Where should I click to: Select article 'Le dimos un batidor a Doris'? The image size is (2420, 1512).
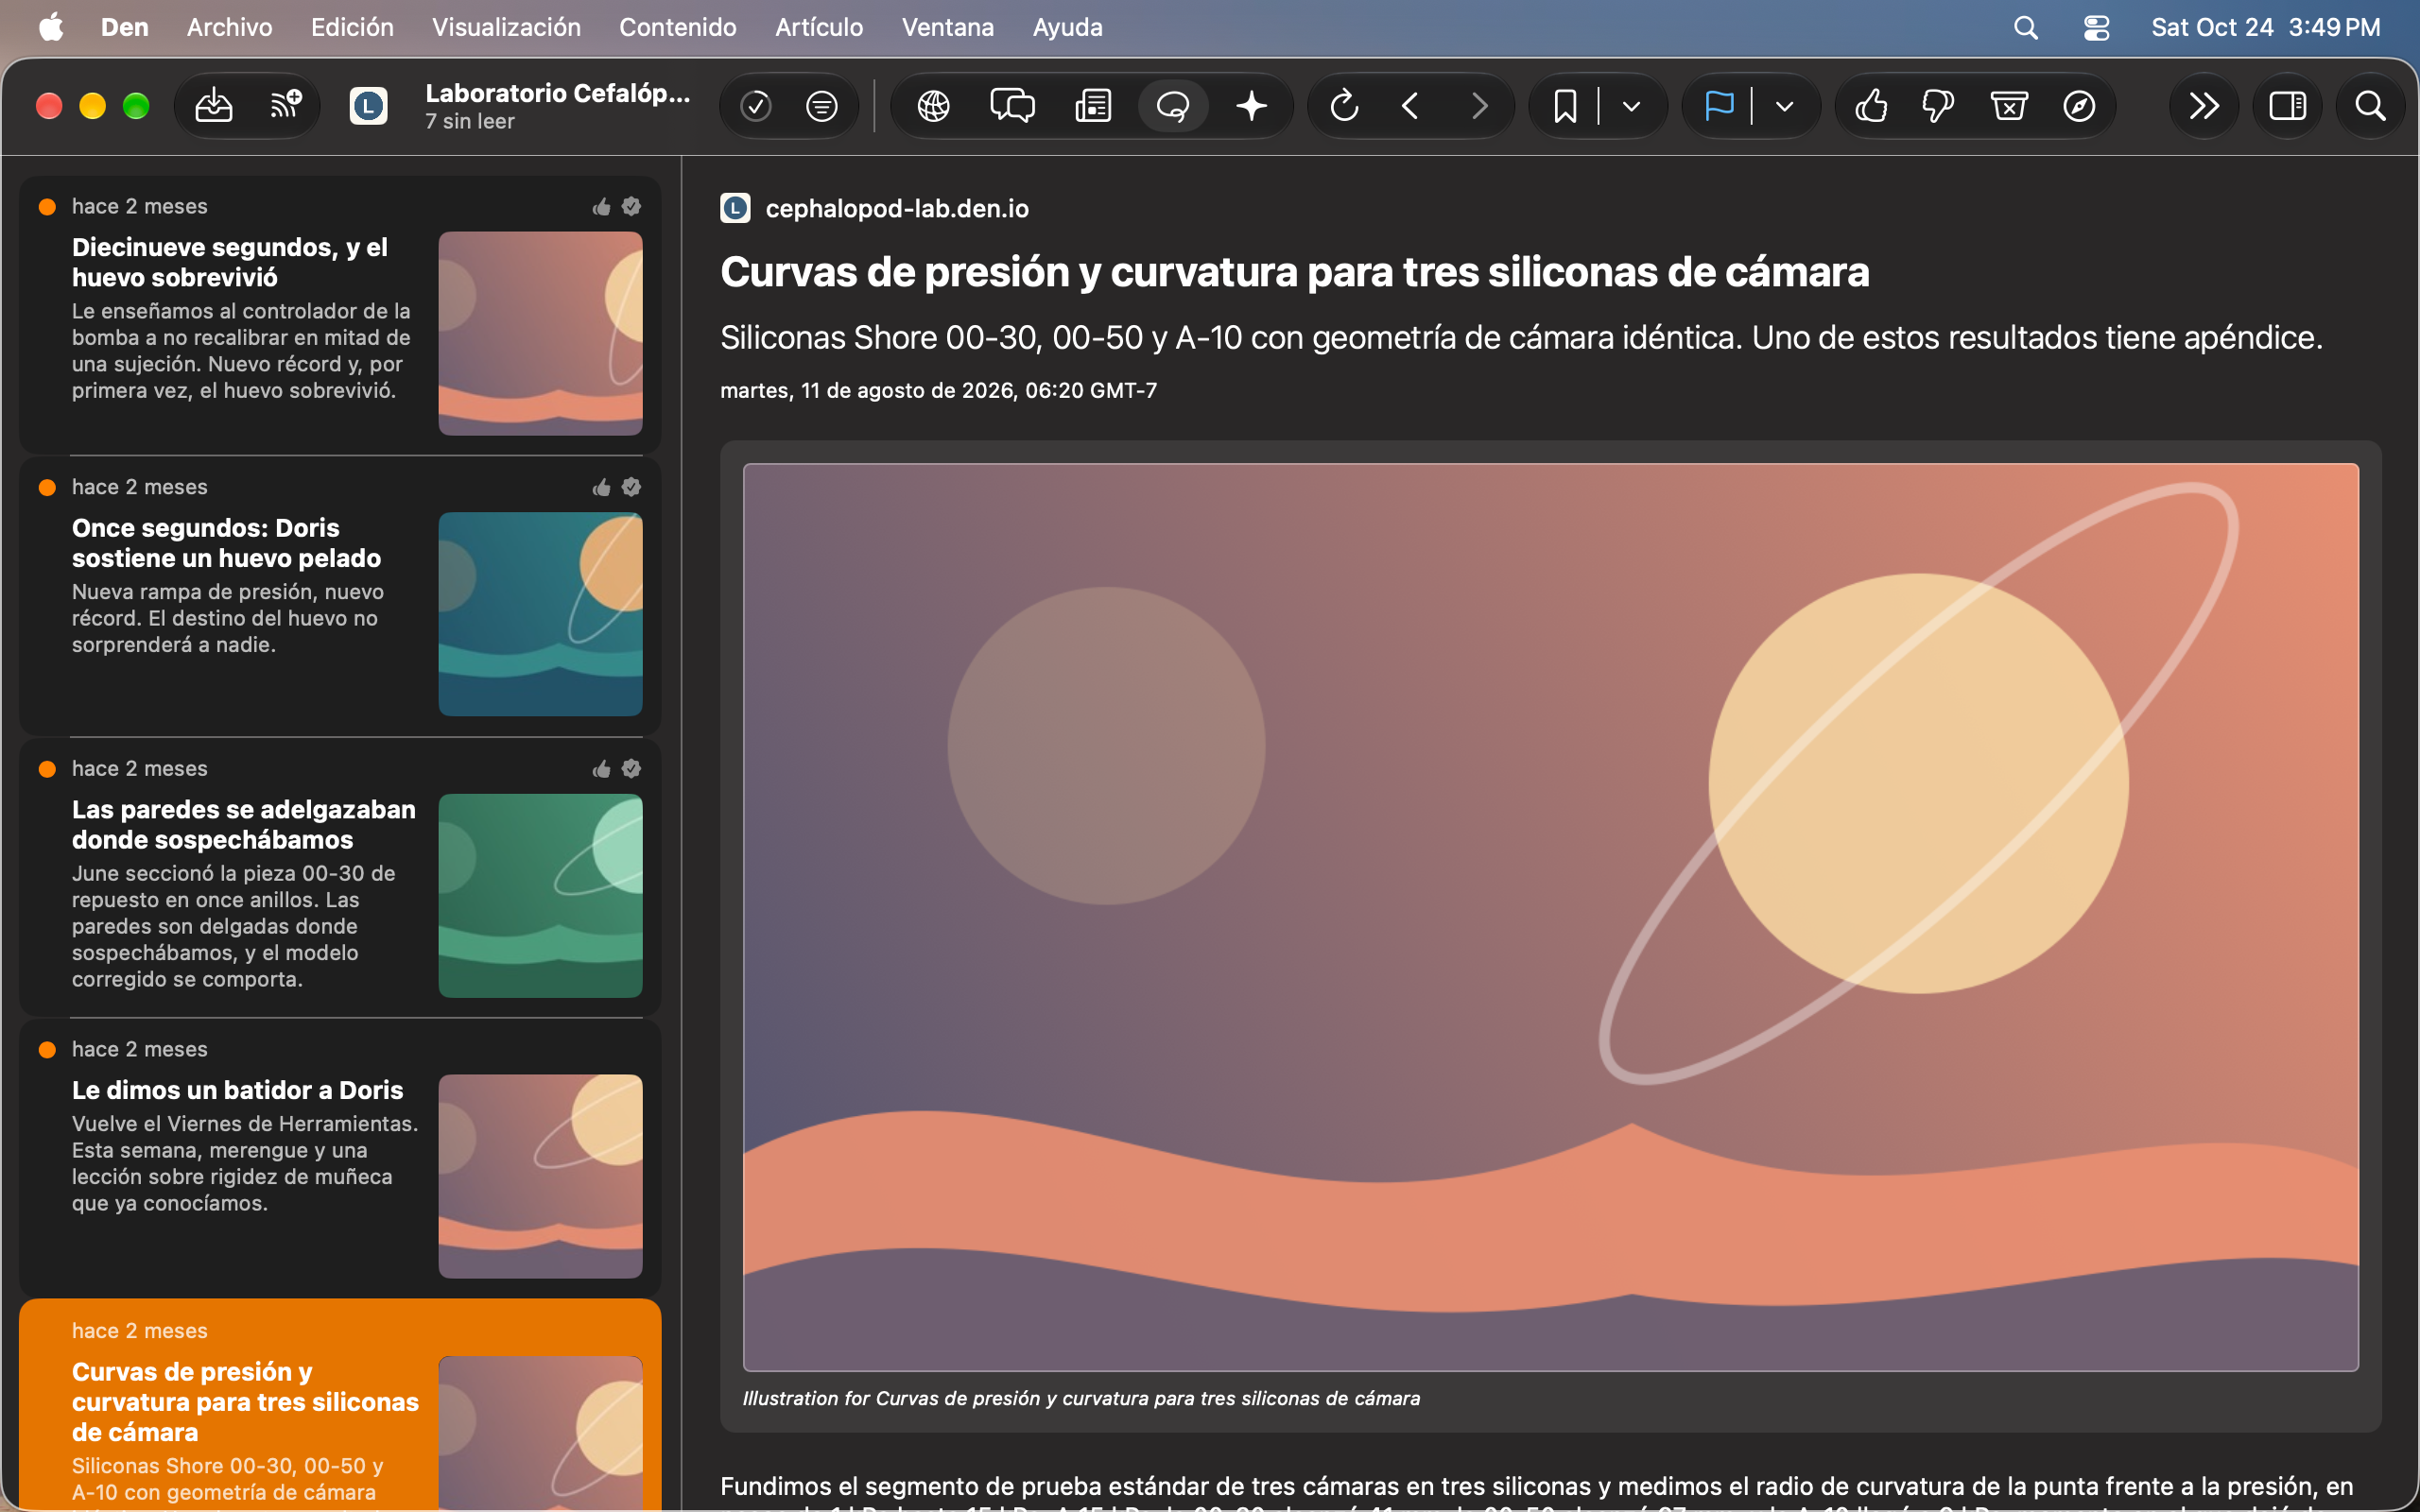[340, 1158]
